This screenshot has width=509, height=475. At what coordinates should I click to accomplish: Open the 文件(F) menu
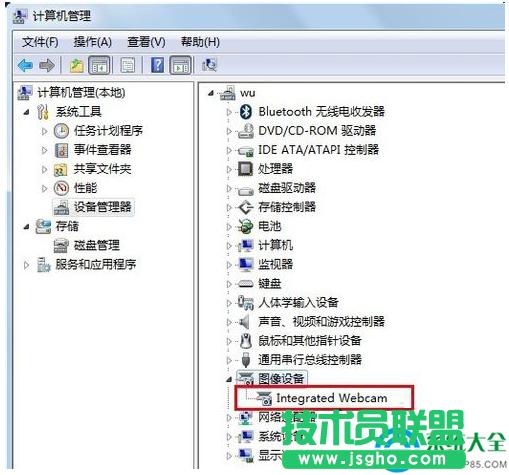(40, 42)
